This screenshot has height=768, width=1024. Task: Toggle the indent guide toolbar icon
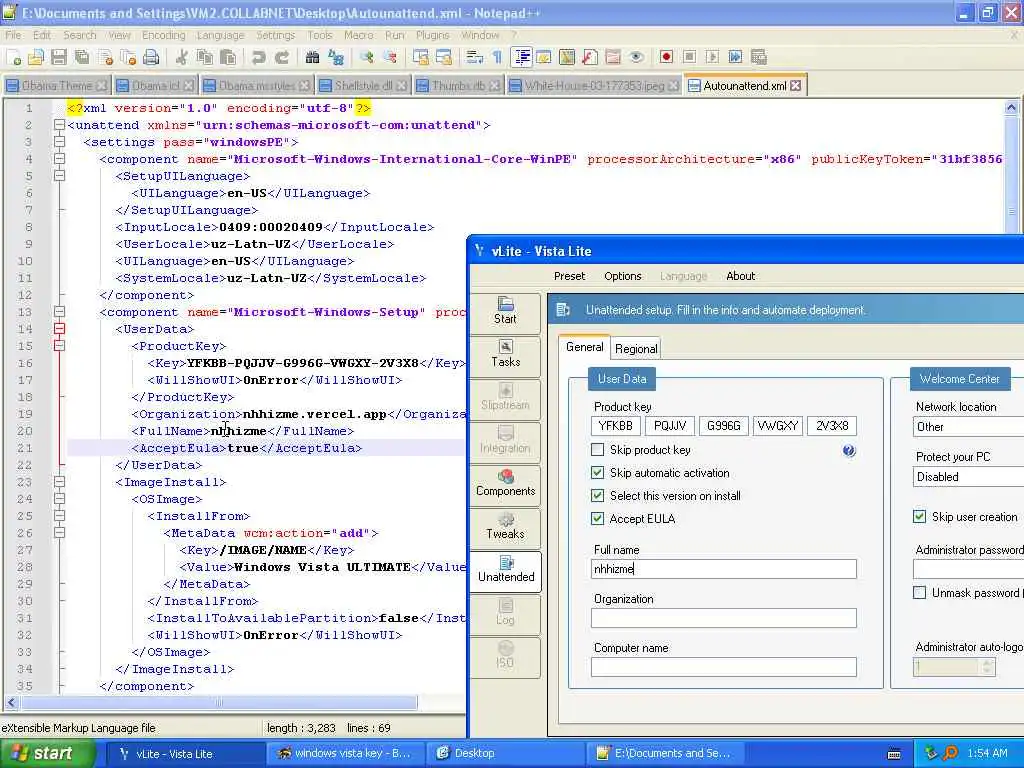(522, 57)
